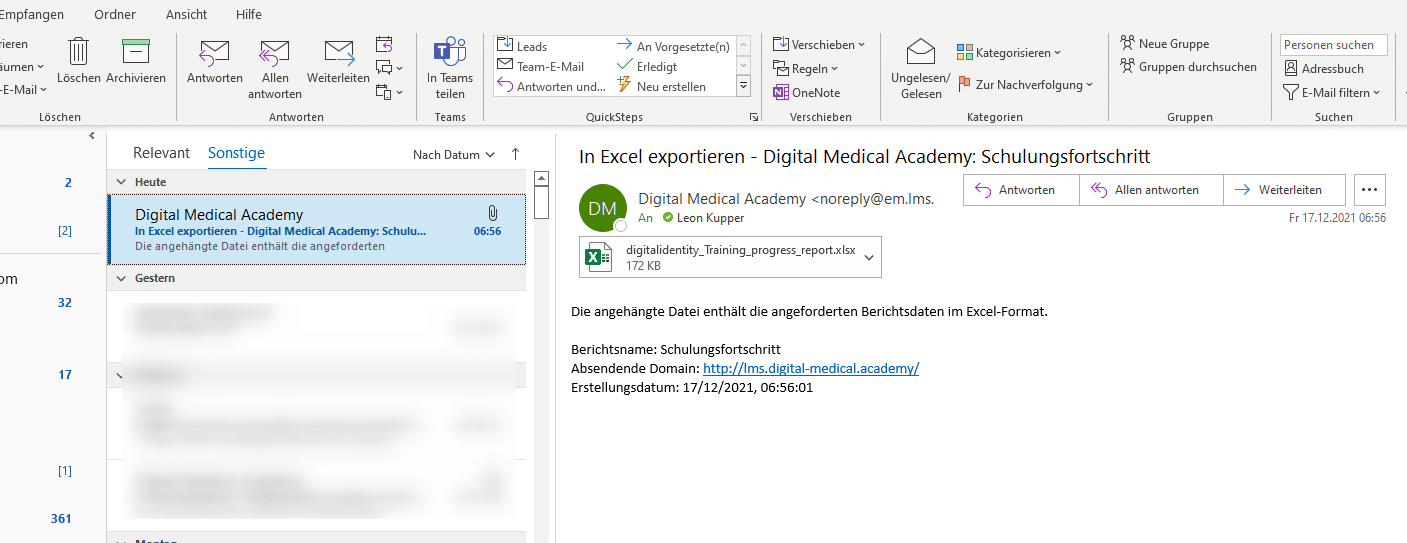Open Zur Nachverfolgung dropdown
The width and height of the screenshot is (1407, 543).
1025,85
